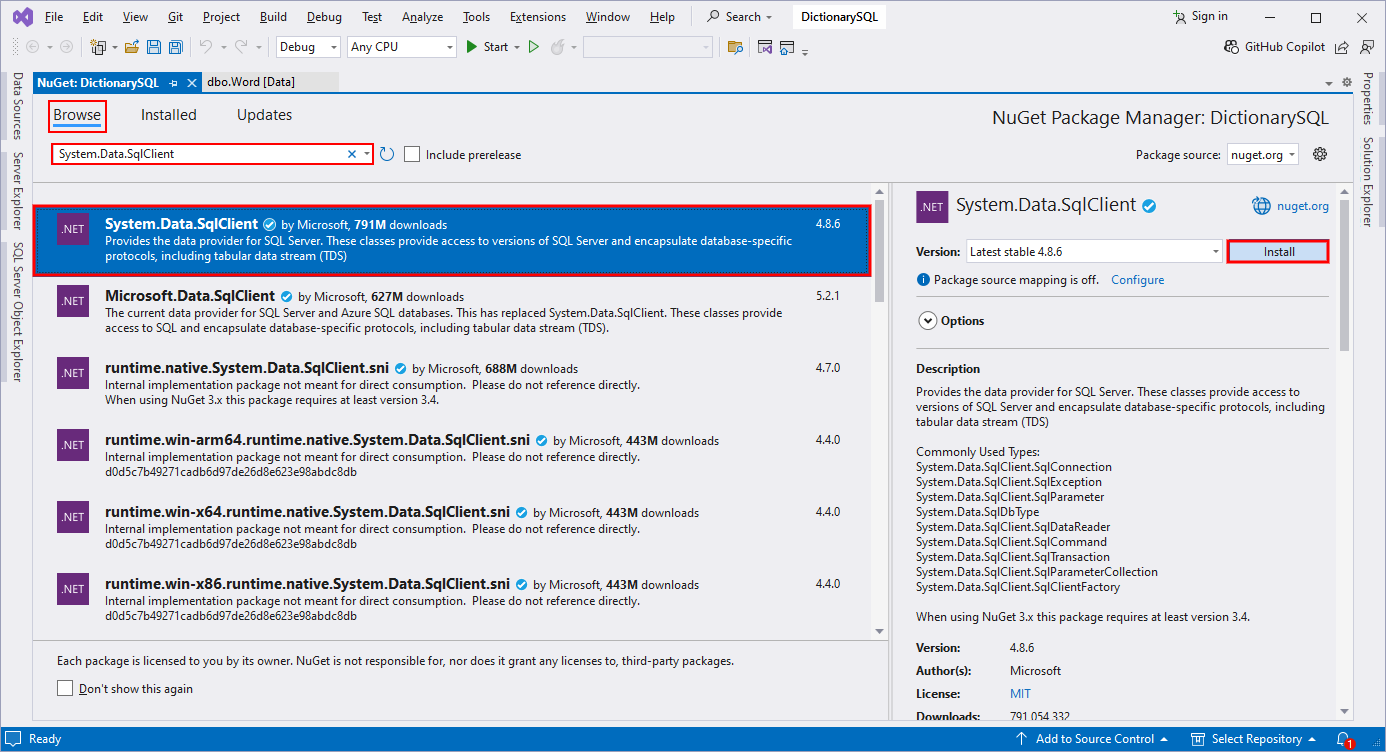Check Don't show this again
This screenshot has height=752, width=1386.
click(65, 687)
